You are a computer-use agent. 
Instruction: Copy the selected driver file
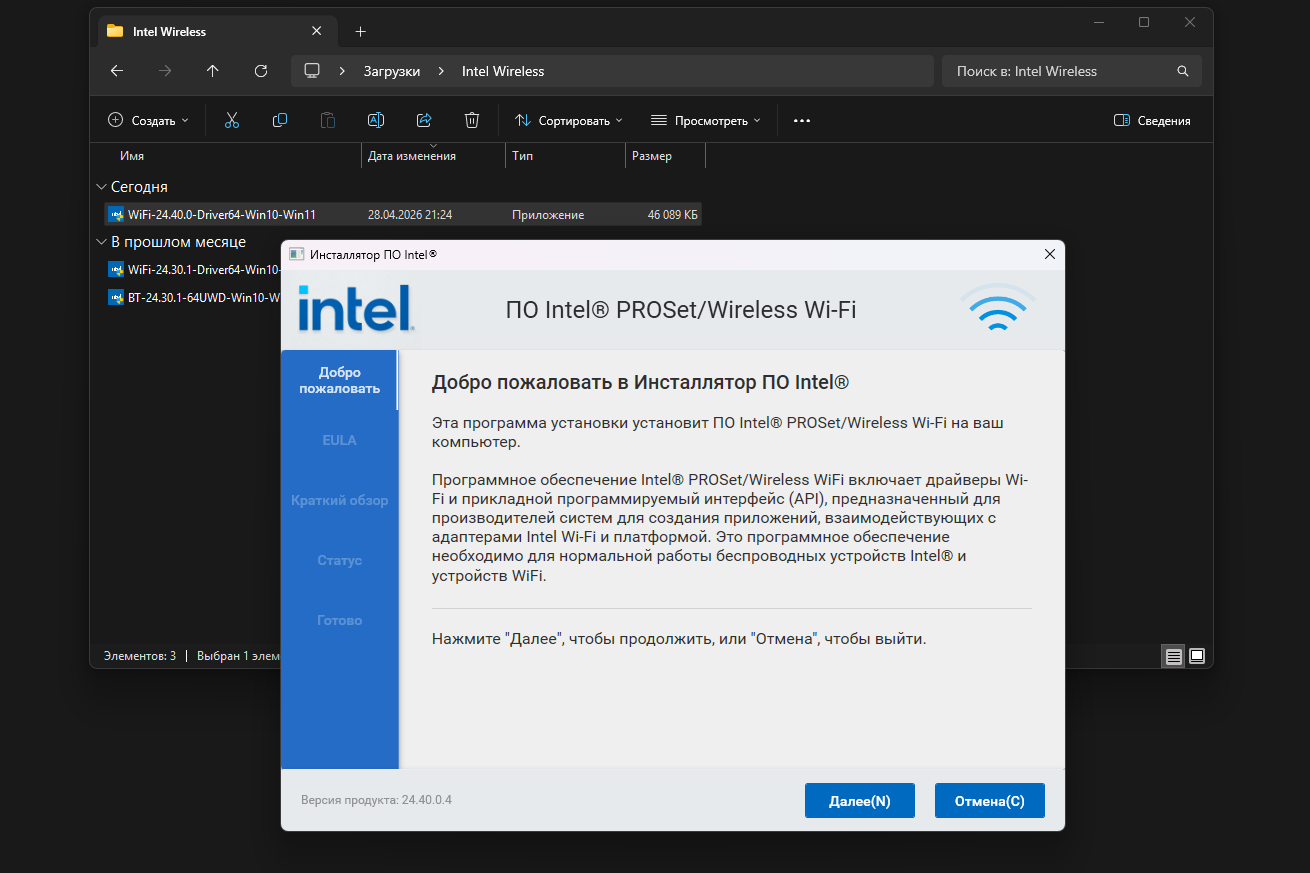[280, 119]
